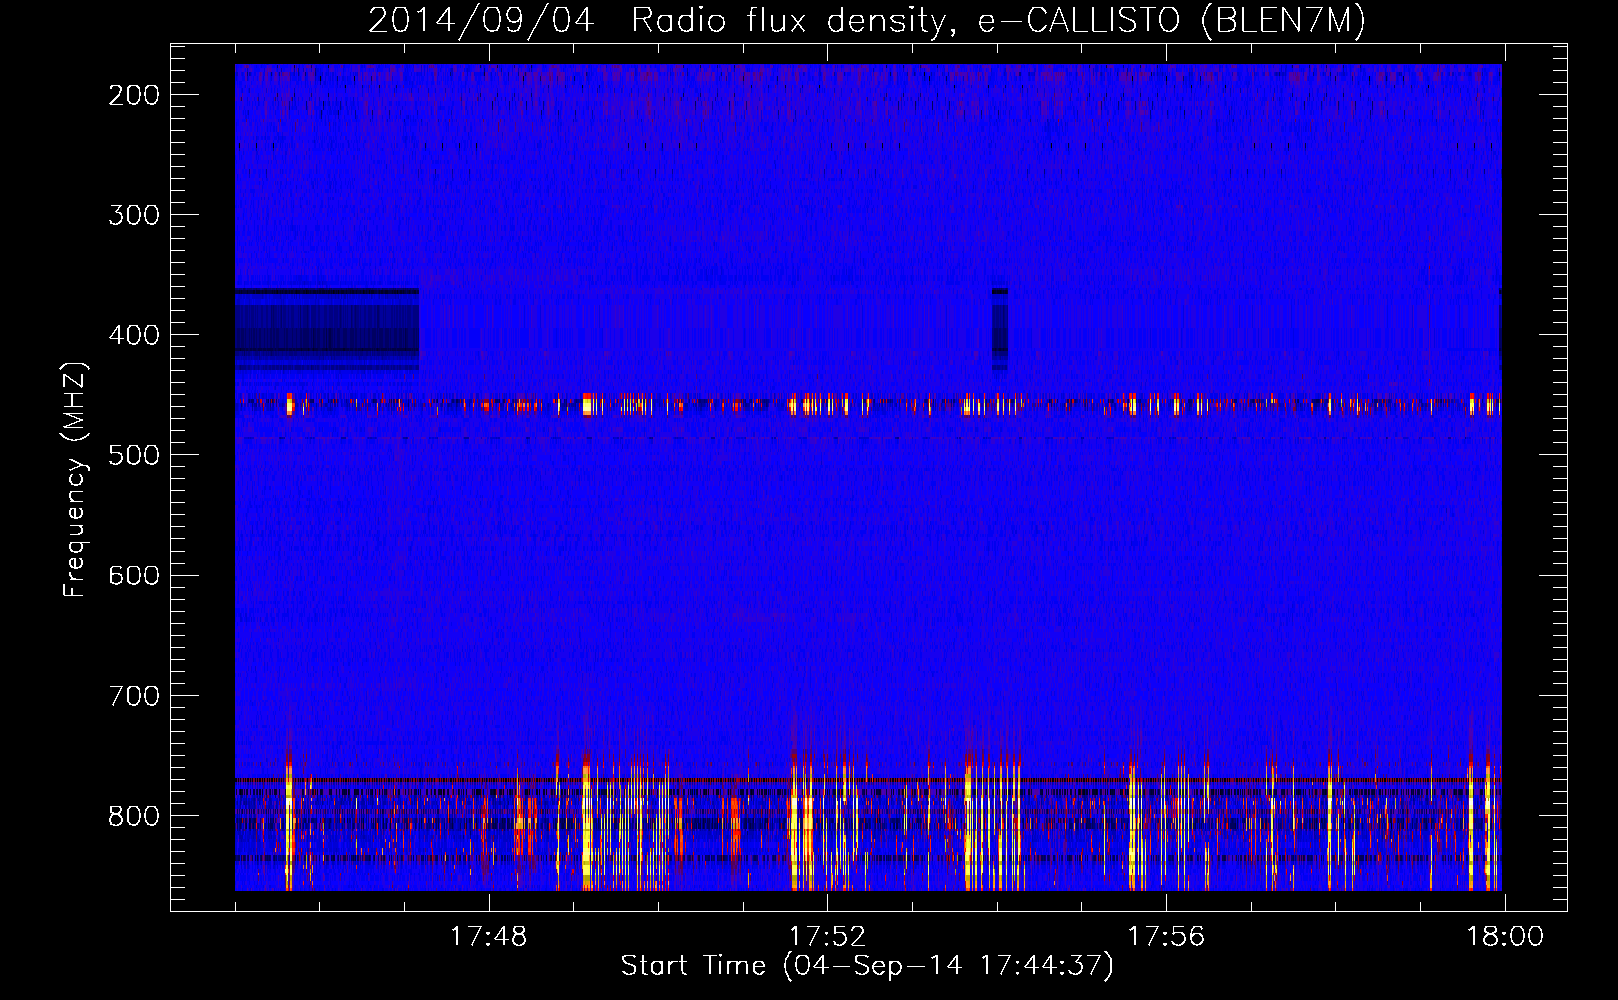The image size is (1618, 1000).
Task: Click the 500 frequency tick label
Action: 134,455
